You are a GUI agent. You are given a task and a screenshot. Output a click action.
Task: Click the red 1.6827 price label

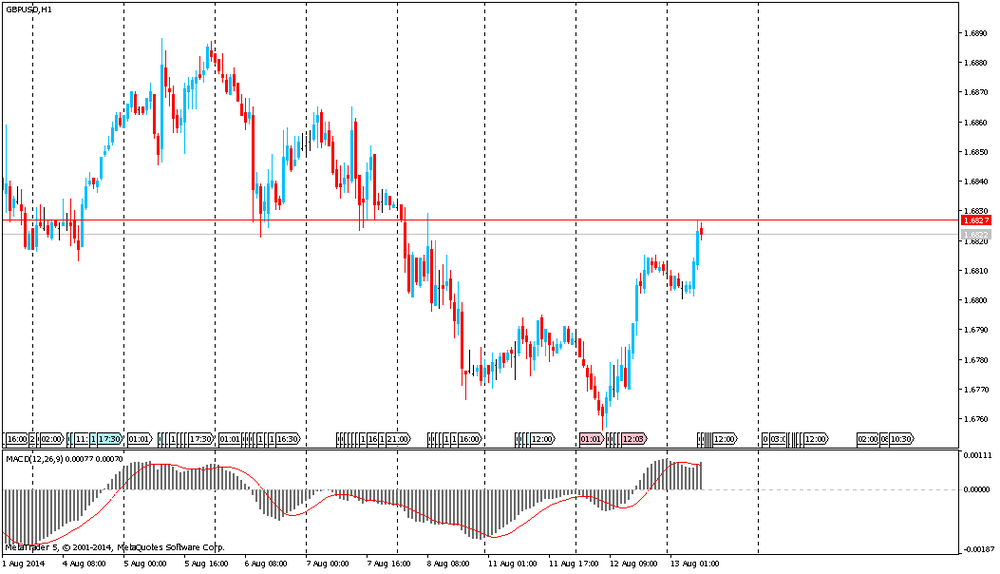[x=975, y=220]
